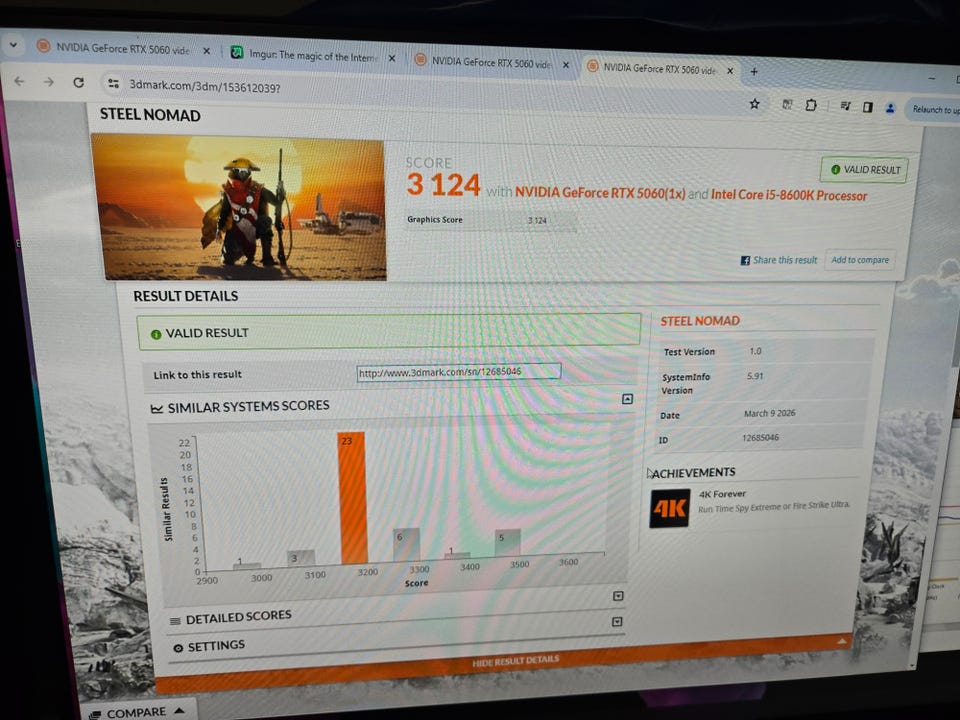Open NVIDIA GeForce RTX 5060(1x) link
Screen dimensions: 960x720
(x=599, y=193)
